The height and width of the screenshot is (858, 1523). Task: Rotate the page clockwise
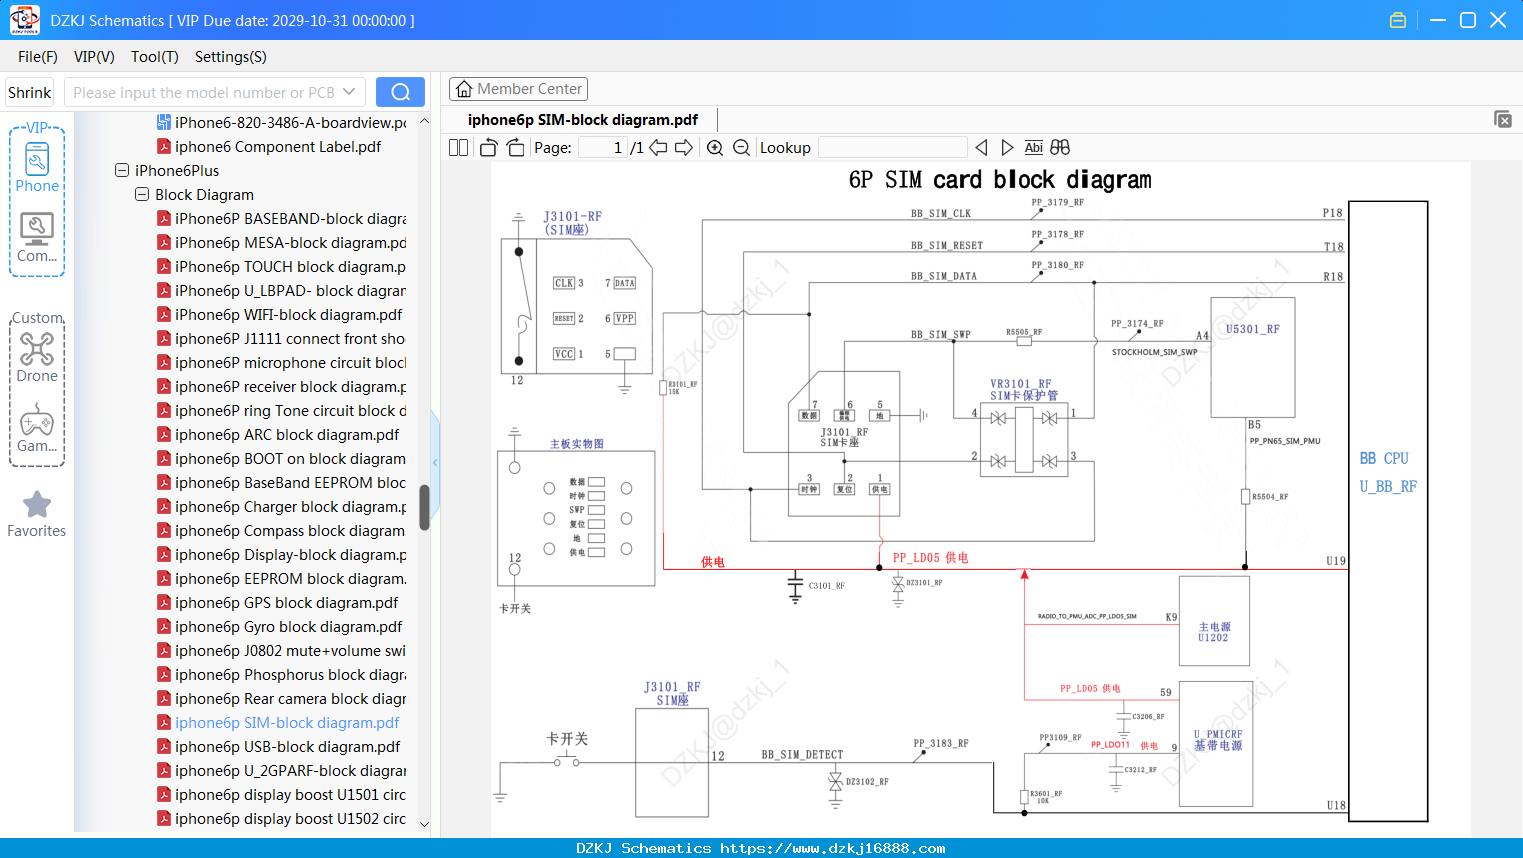coord(515,148)
